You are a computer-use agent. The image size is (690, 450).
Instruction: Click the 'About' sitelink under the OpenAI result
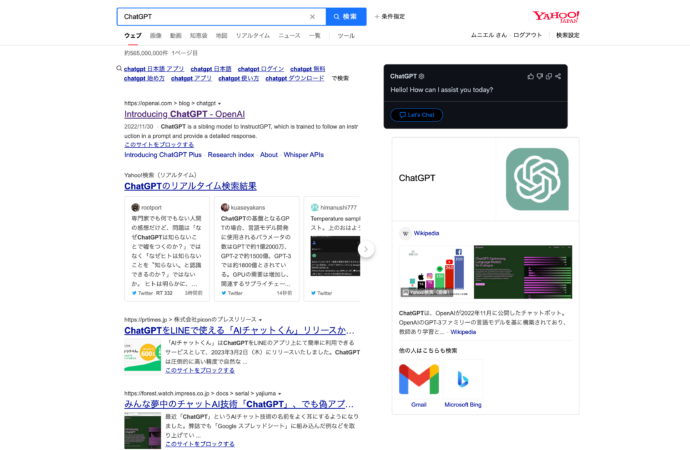[x=269, y=155]
